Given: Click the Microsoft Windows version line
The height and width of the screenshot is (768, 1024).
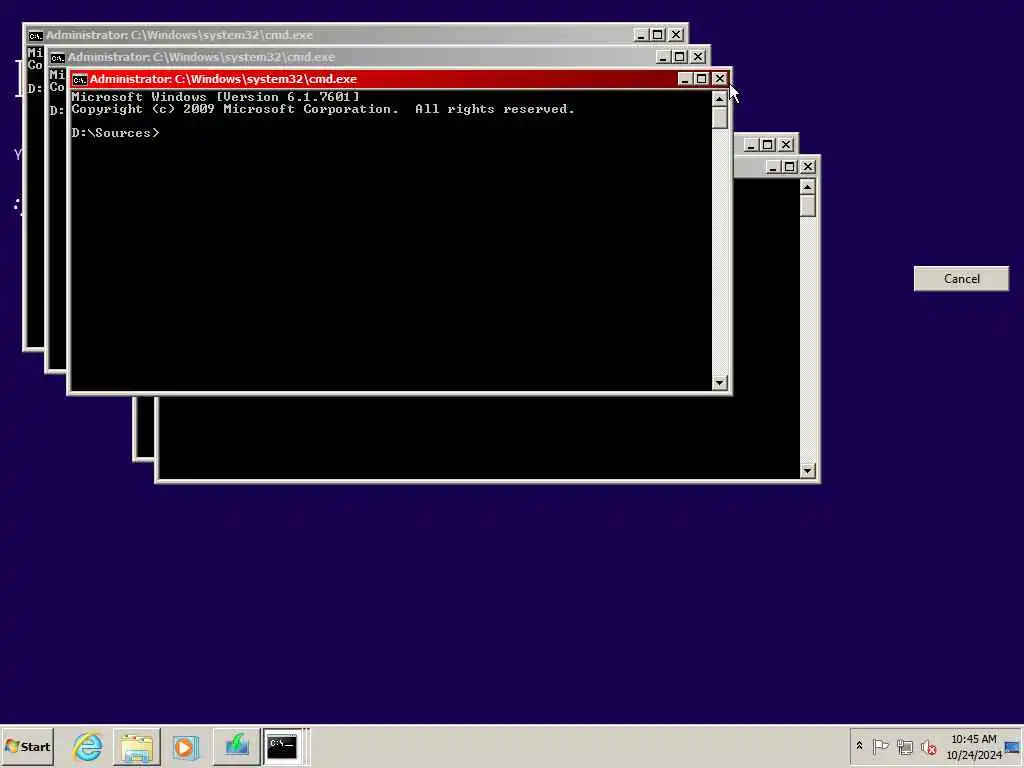Looking at the screenshot, I should (x=216, y=97).
